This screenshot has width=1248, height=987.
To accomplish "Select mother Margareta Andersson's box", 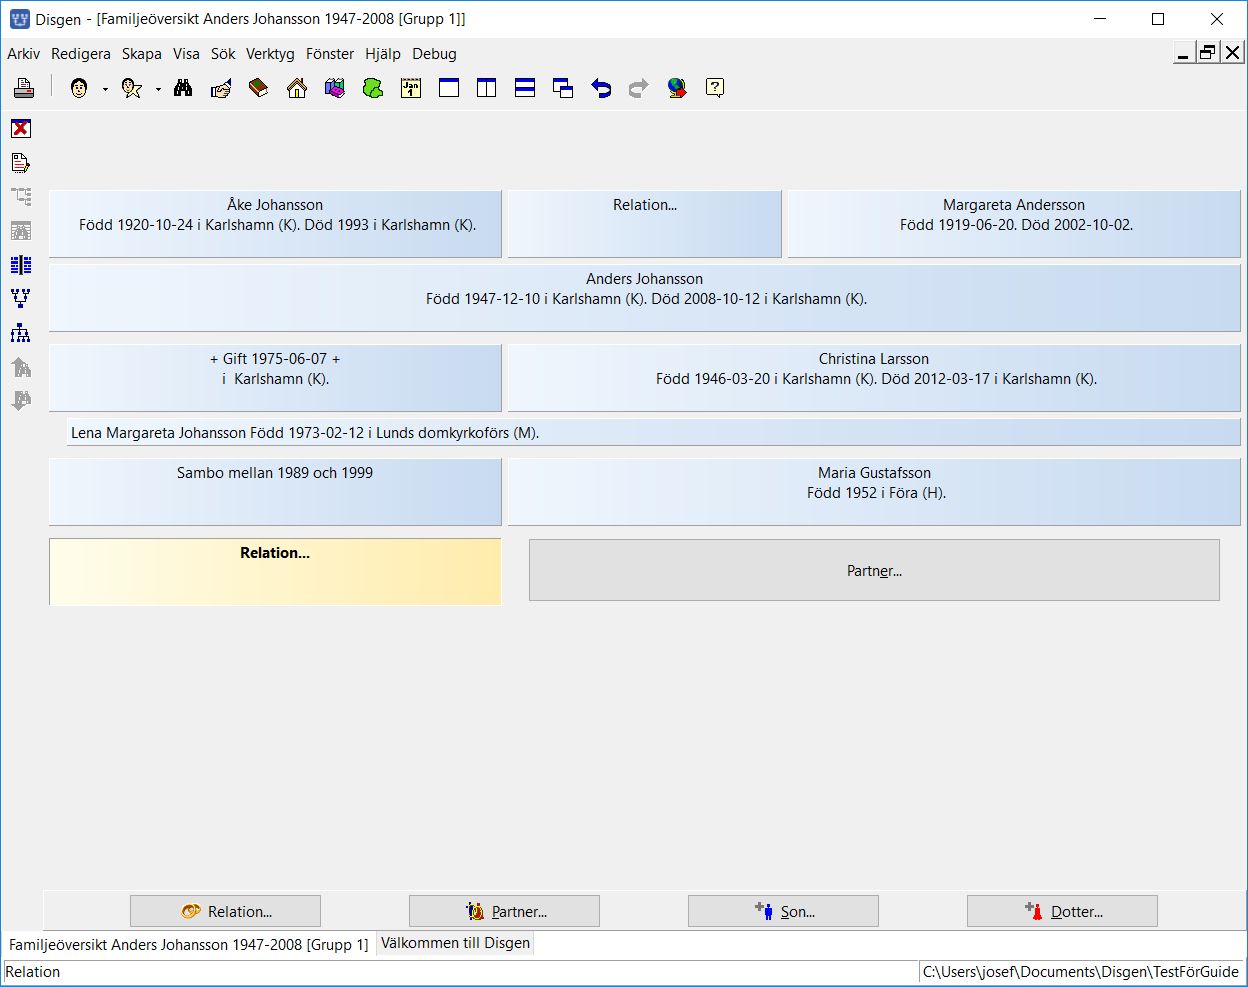I will 1014,224.
